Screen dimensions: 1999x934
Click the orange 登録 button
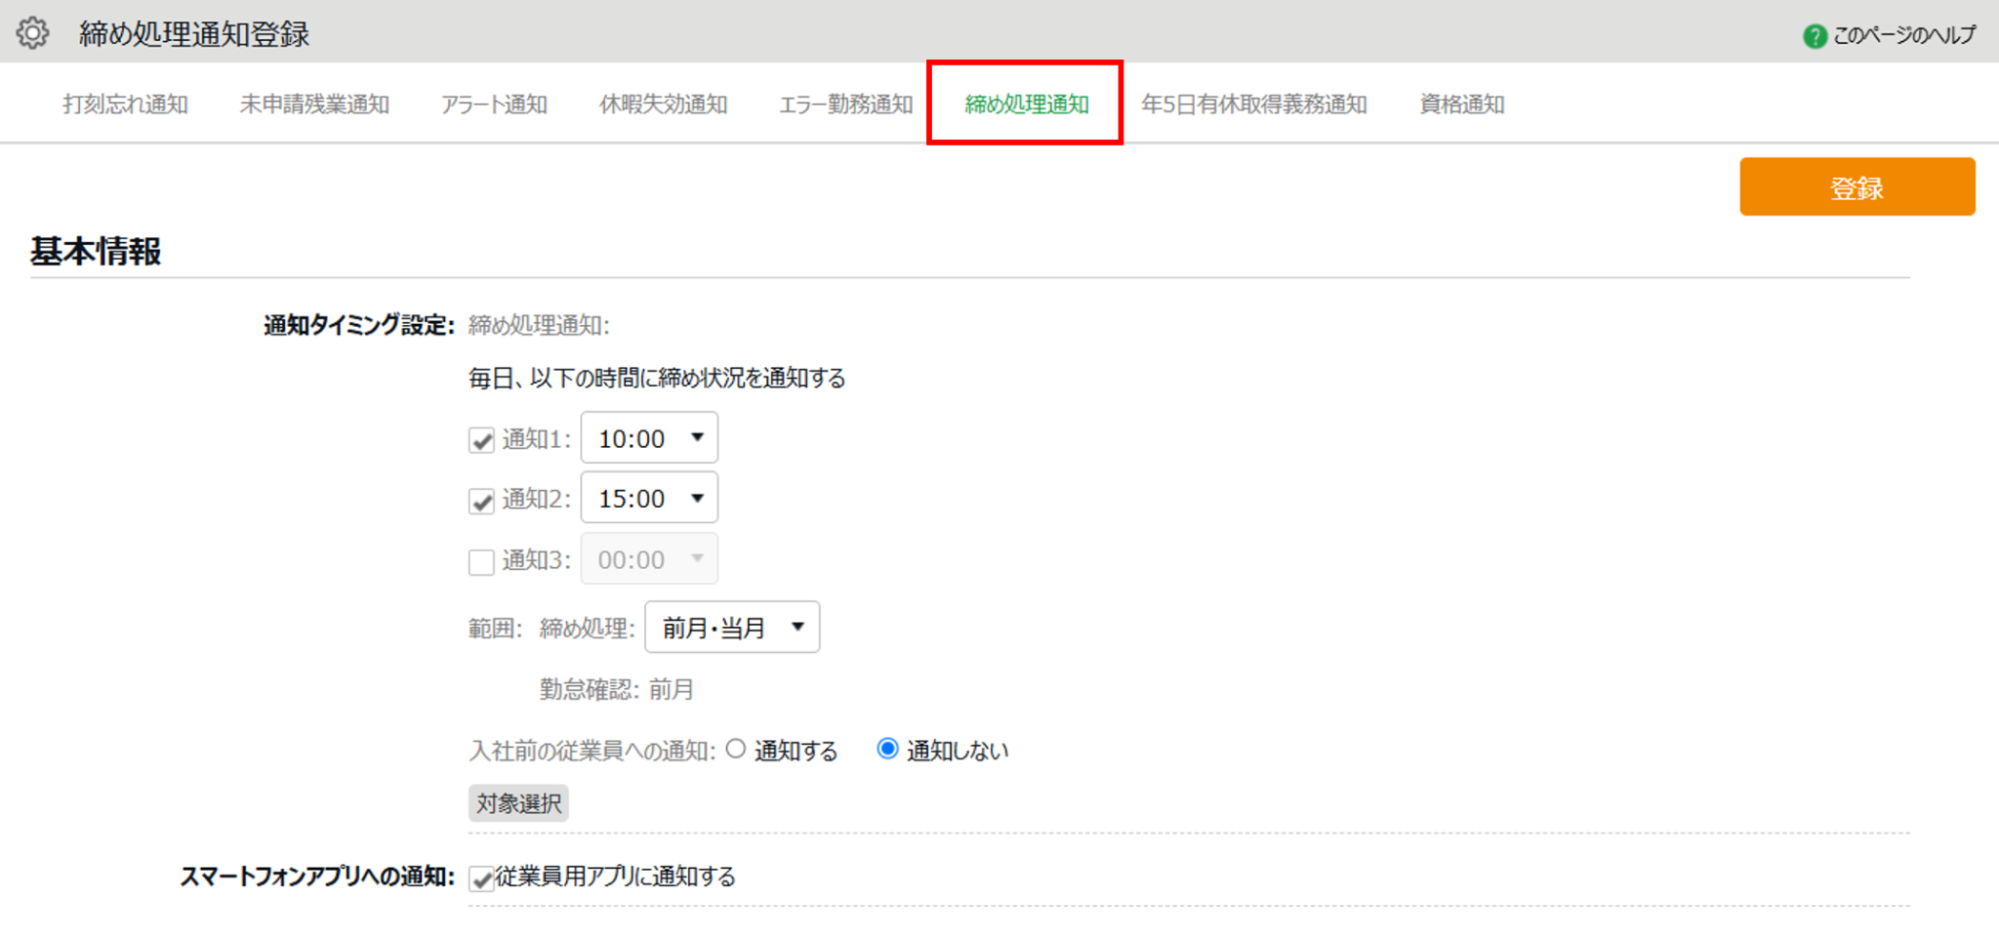tap(1857, 187)
